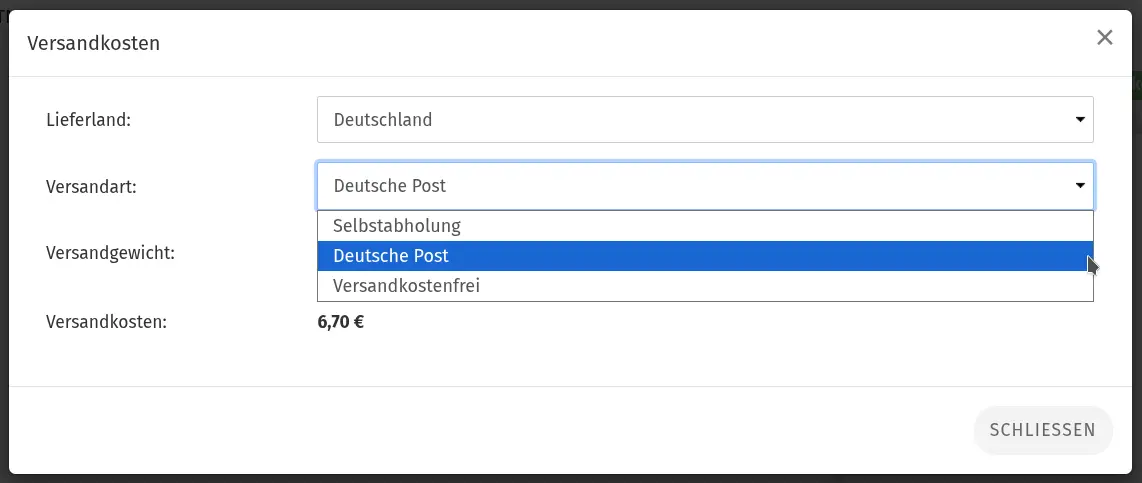The image size is (1142, 483).
Task: Choose the highlighted Deutsche Post option
Action: [x=705, y=256]
